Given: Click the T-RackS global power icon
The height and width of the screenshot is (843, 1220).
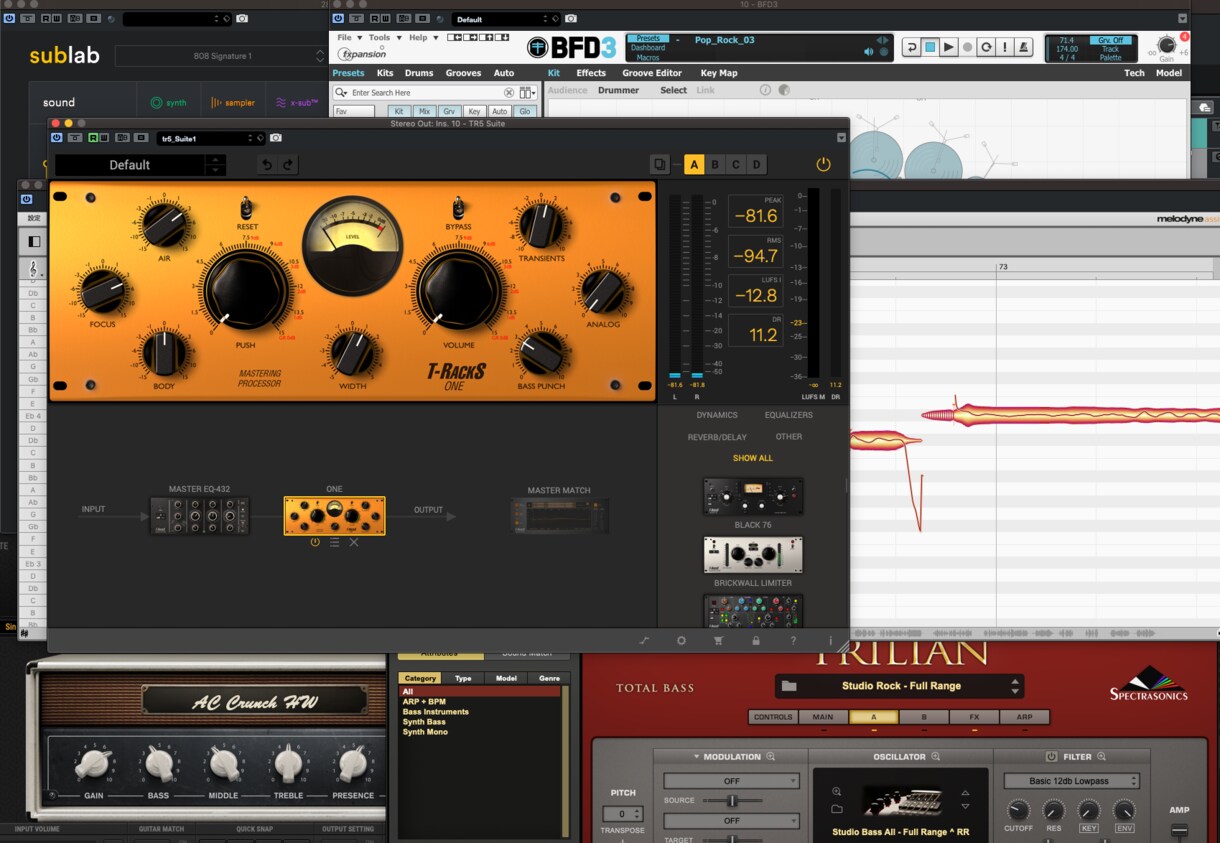Looking at the screenshot, I should (823, 165).
